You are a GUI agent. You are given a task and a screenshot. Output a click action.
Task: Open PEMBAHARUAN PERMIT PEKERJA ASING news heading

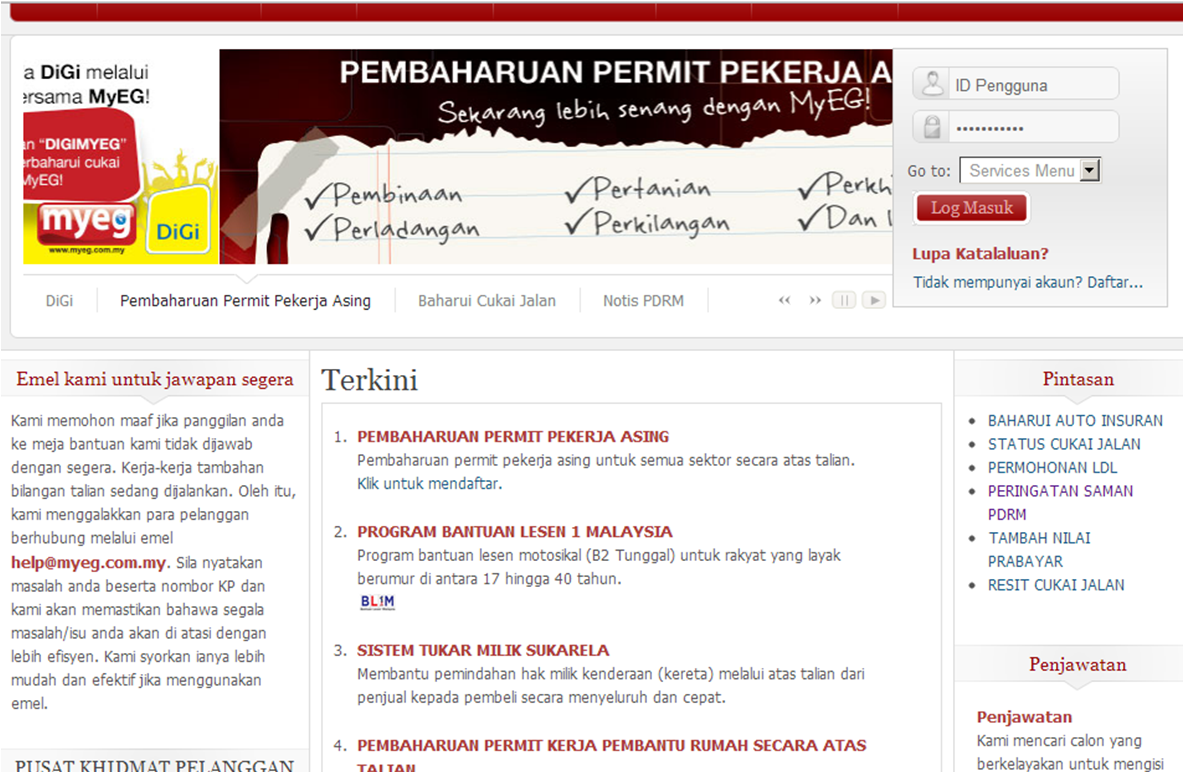pyautogui.click(x=513, y=436)
